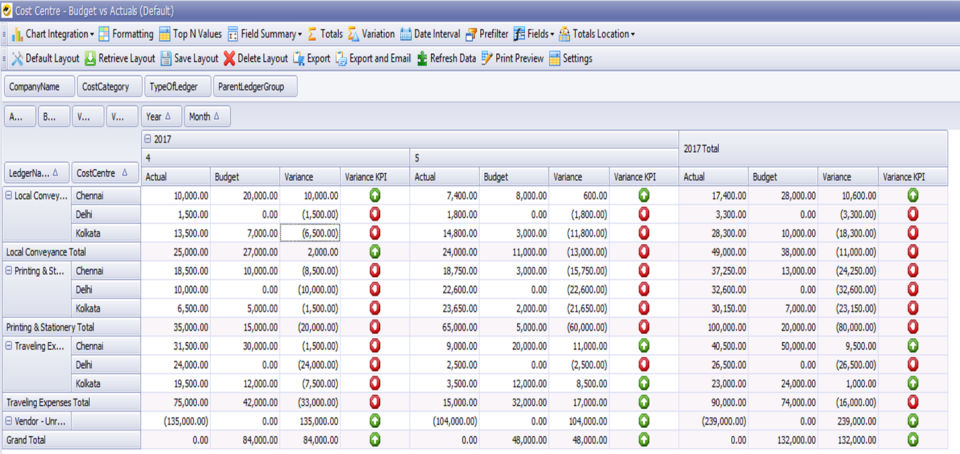Toggle sort on Year column field
This screenshot has width=960, height=454.
[161, 117]
